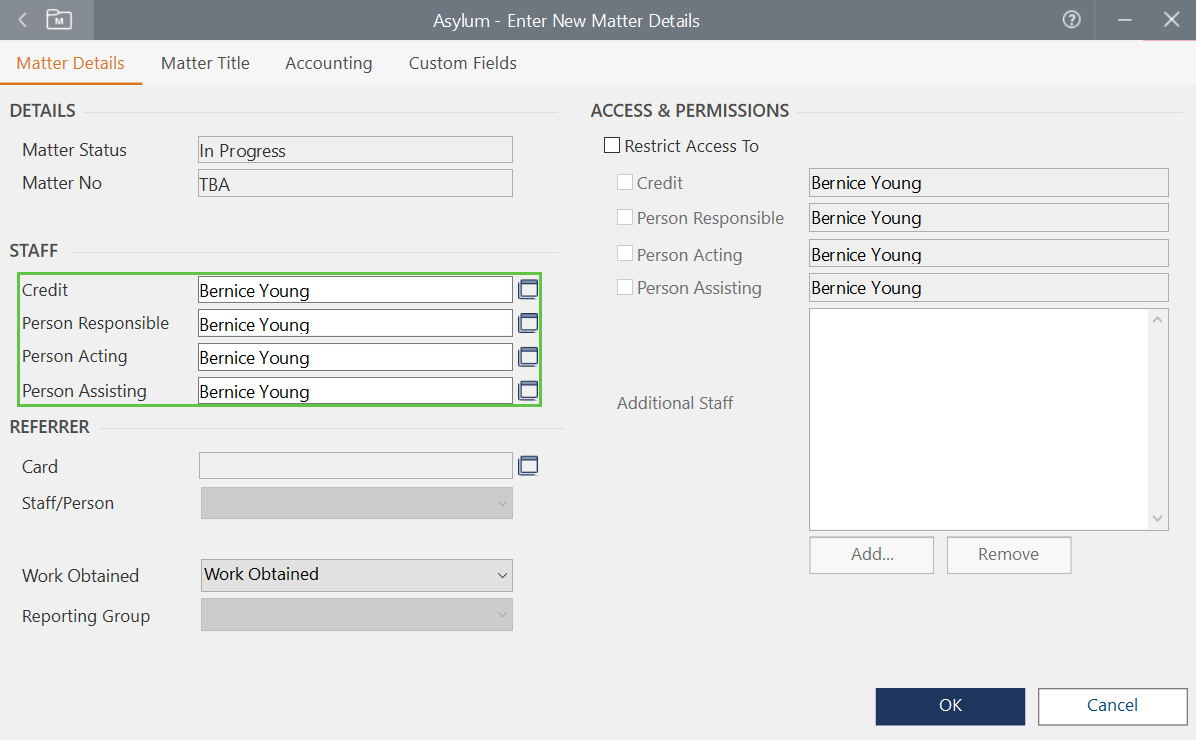Click the Additional Staff list scrollbar down arrow
This screenshot has height=740, width=1196.
(x=1158, y=519)
